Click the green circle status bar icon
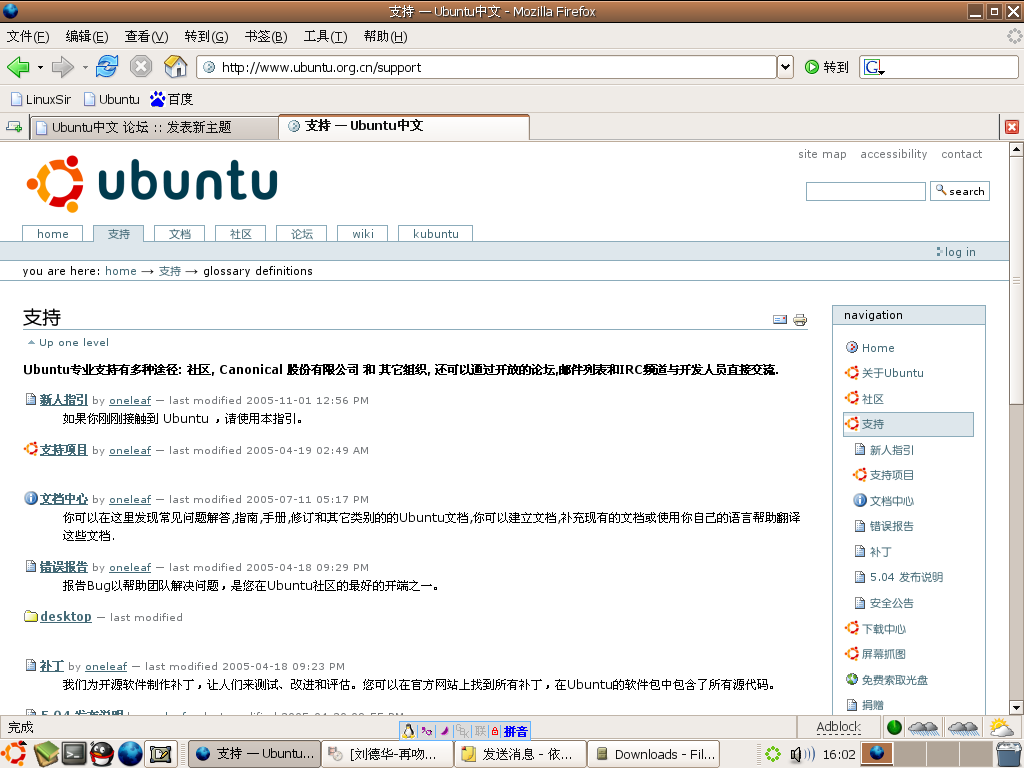 [895, 727]
